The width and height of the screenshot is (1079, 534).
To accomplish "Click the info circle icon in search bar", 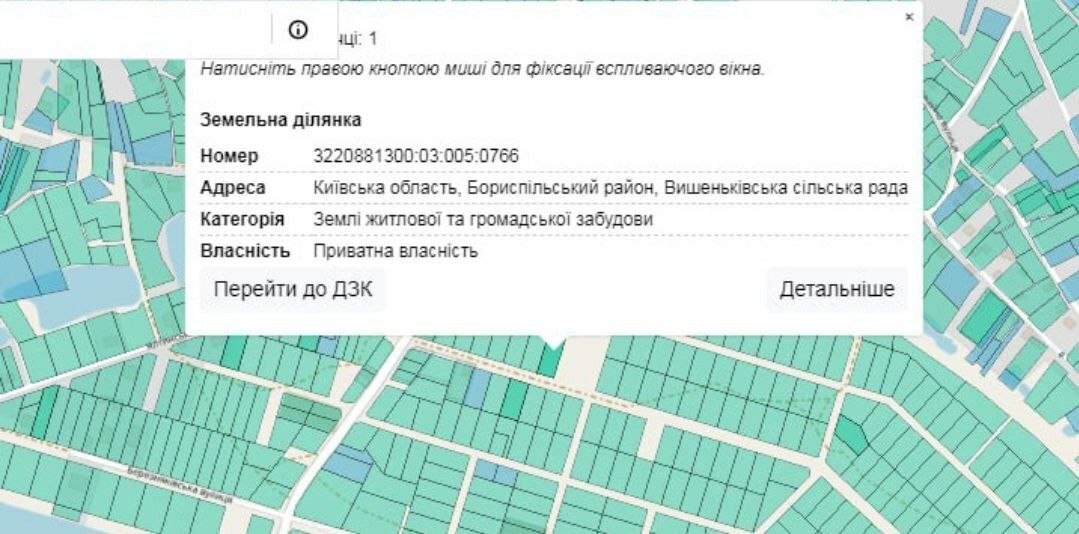I will tap(298, 30).
